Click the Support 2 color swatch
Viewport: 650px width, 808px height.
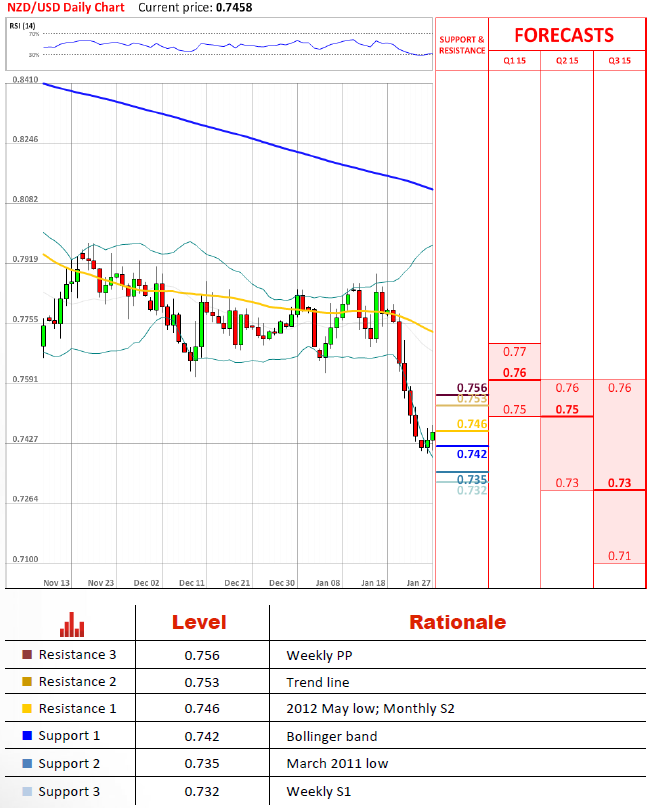[27, 763]
